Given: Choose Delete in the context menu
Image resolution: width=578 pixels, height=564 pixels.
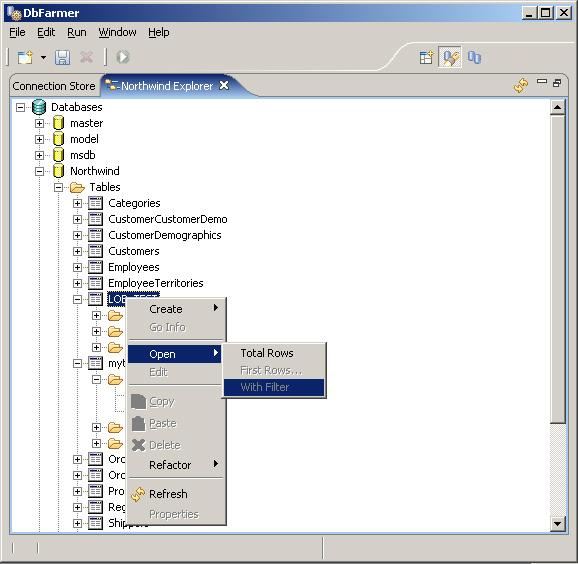Looking at the screenshot, I should (176, 445).
